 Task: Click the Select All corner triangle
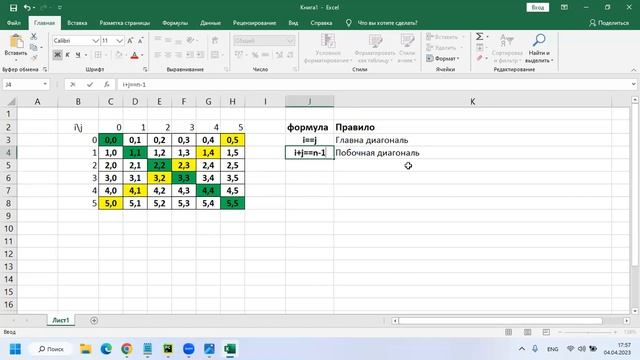(12, 101)
